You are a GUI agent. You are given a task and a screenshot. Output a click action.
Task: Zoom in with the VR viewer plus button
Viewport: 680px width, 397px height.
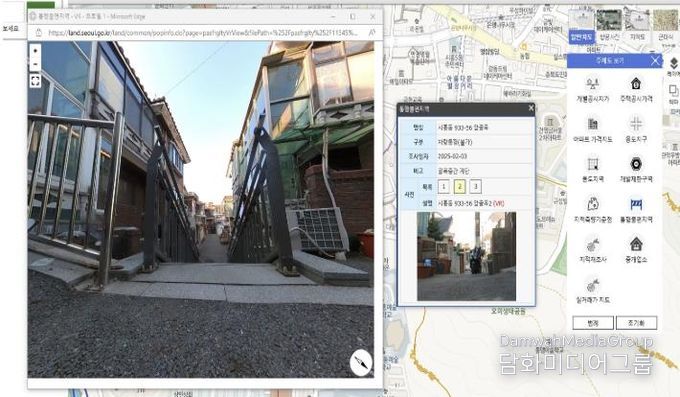point(35,51)
